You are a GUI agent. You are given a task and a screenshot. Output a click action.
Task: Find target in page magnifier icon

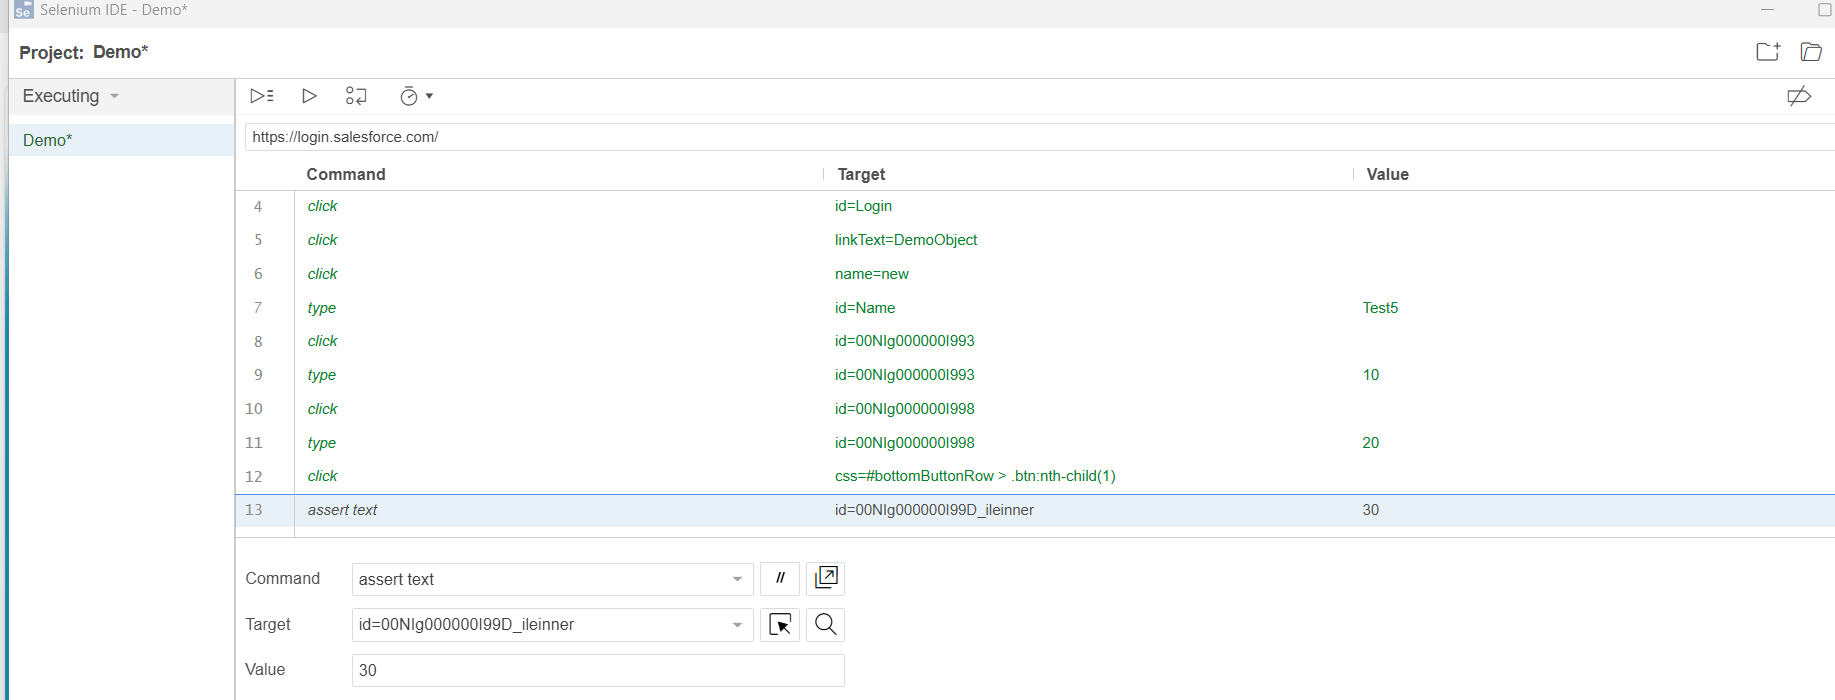826,625
